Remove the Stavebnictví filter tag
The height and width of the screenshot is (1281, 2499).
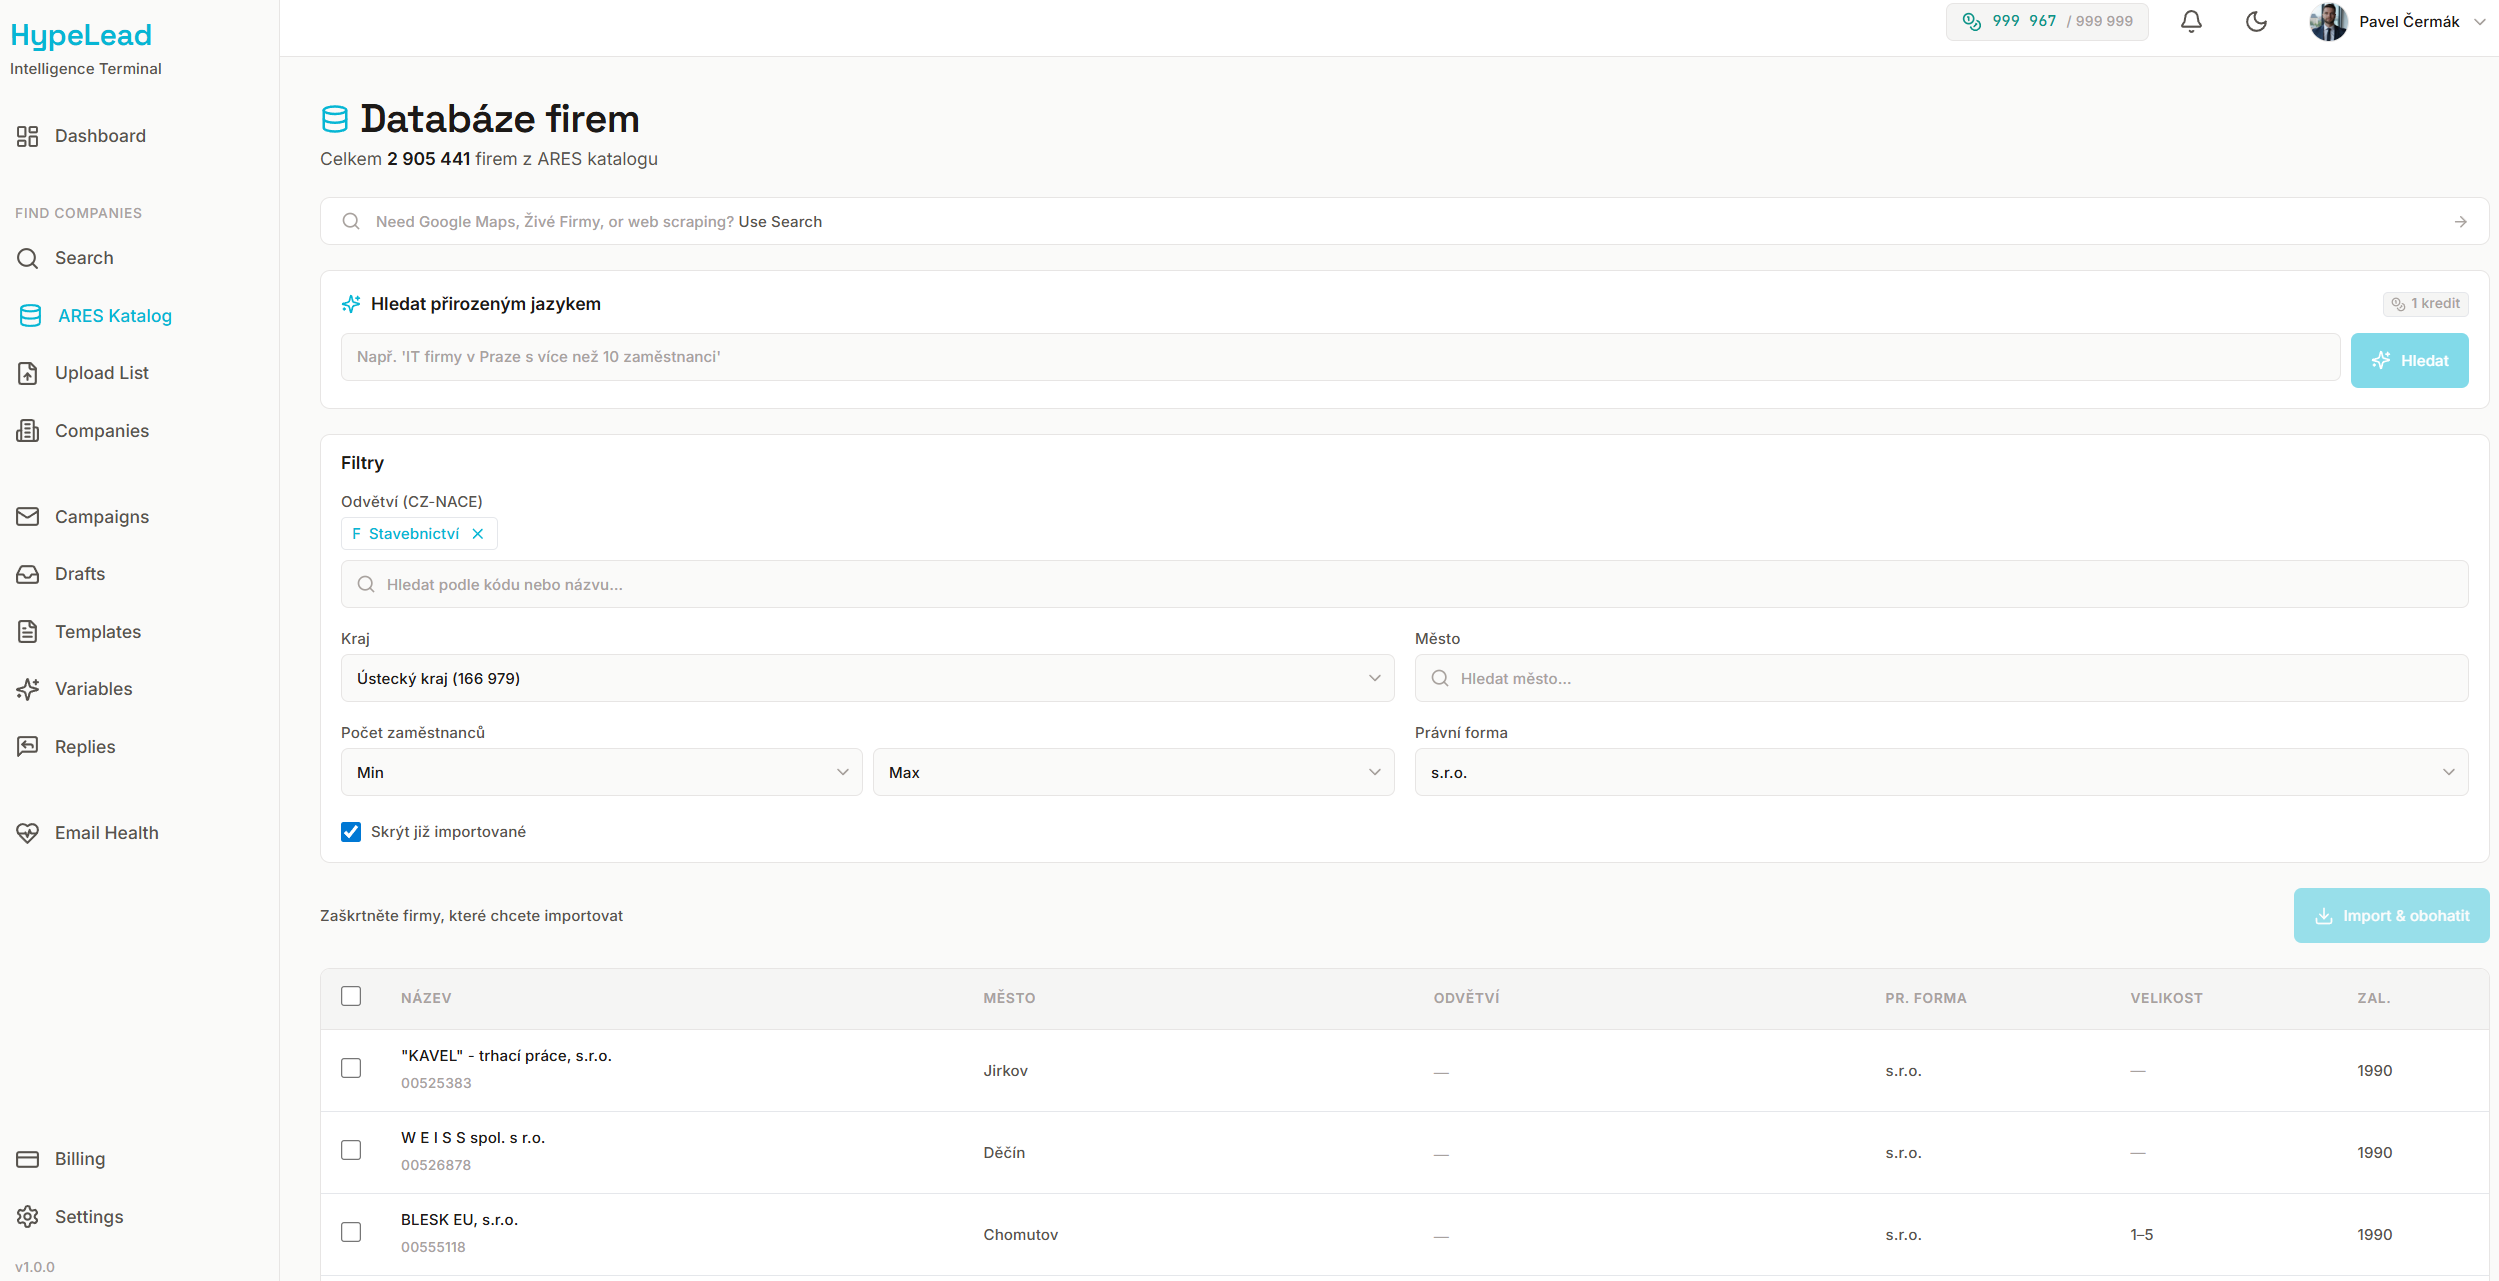478,534
